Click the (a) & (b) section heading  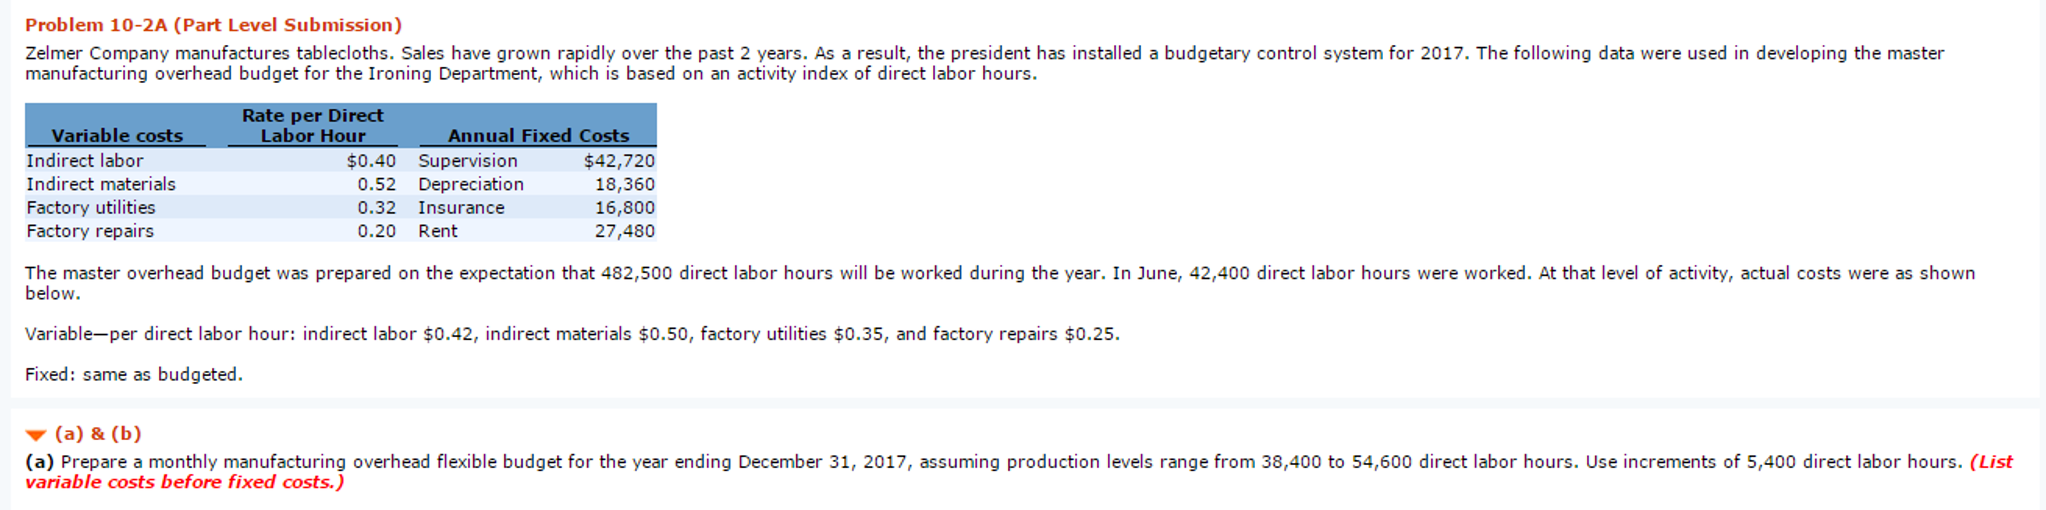[98, 434]
